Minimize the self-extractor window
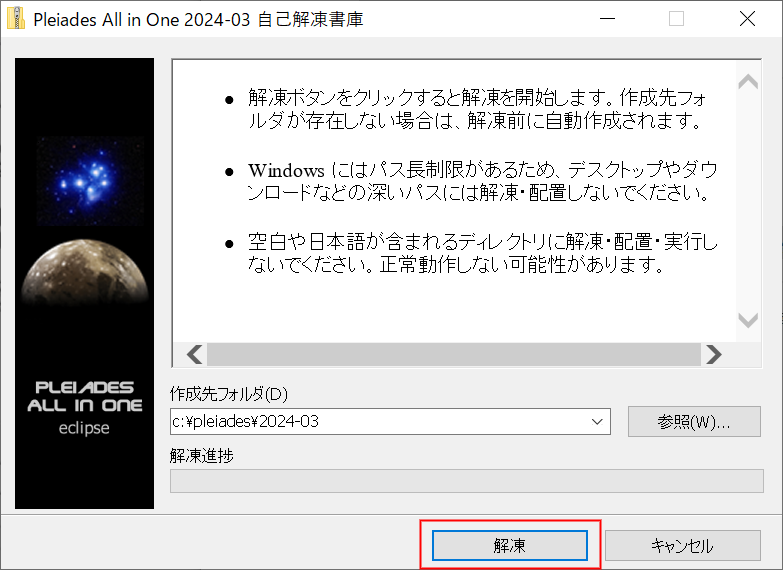Image resolution: width=783 pixels, height=570 pixels. pyautogui.click(x=607, y=18)
